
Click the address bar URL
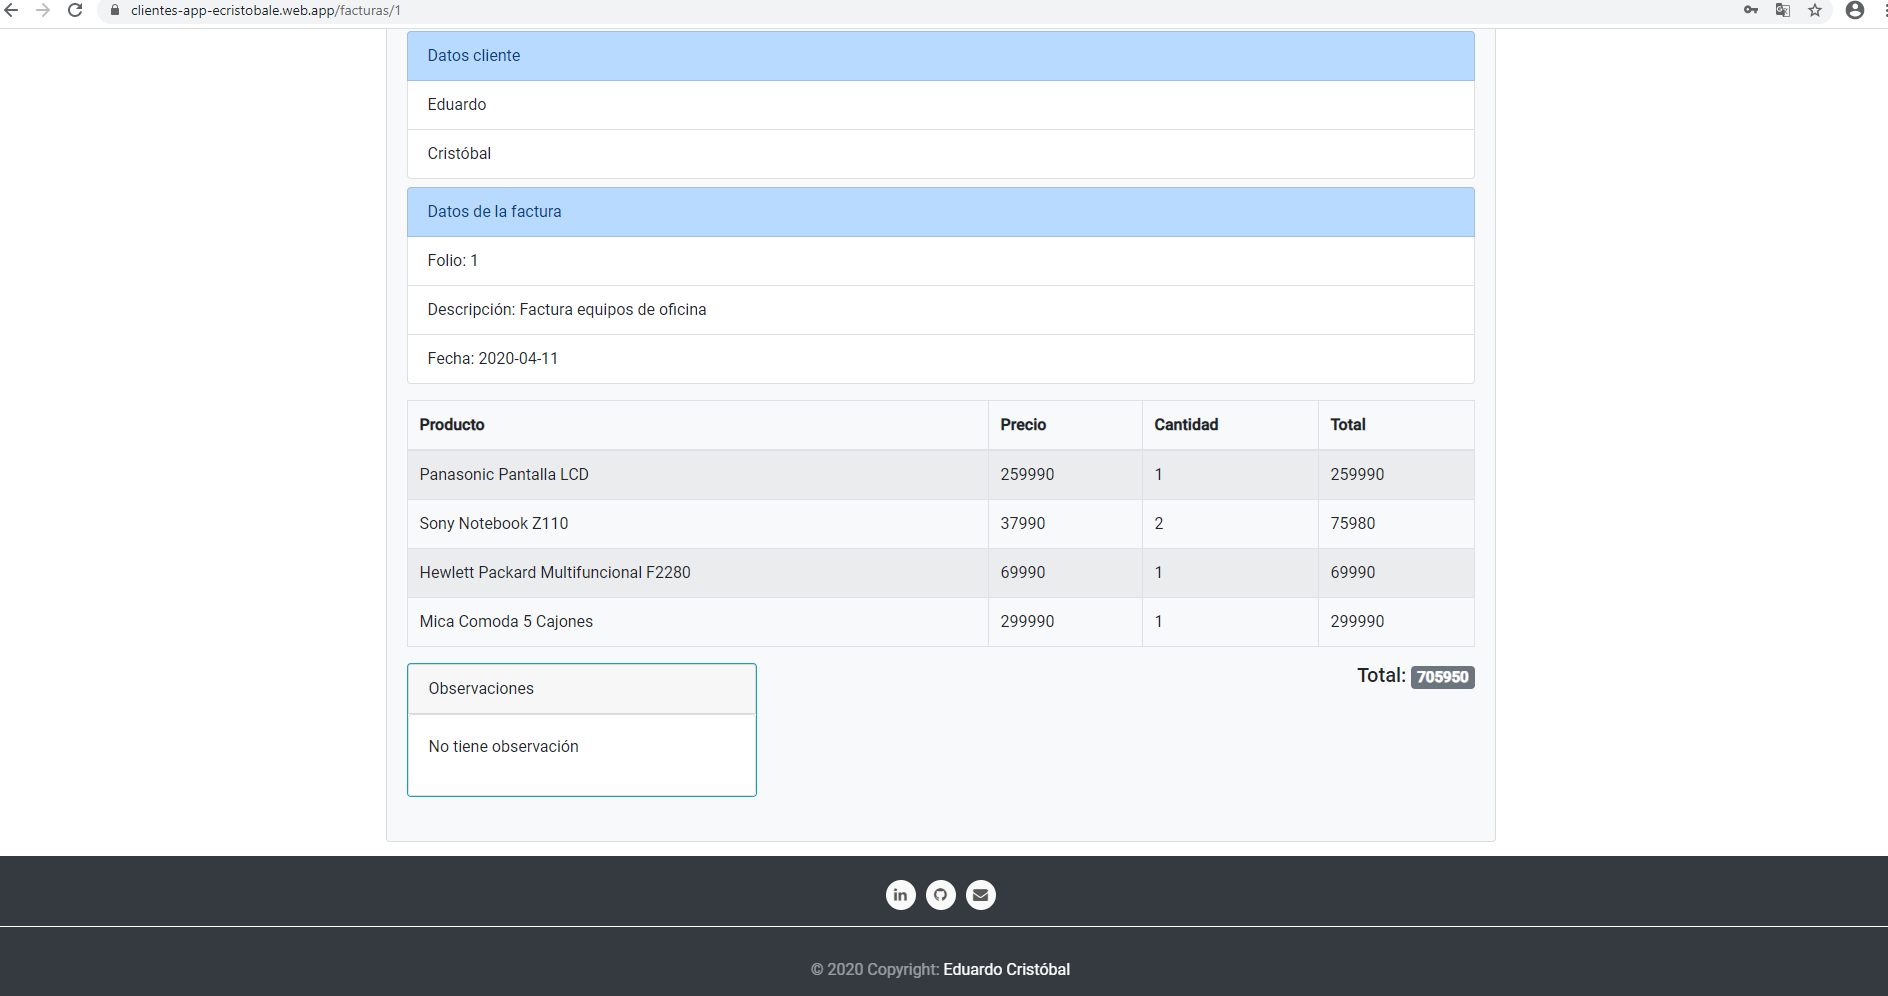coord(265,10)
